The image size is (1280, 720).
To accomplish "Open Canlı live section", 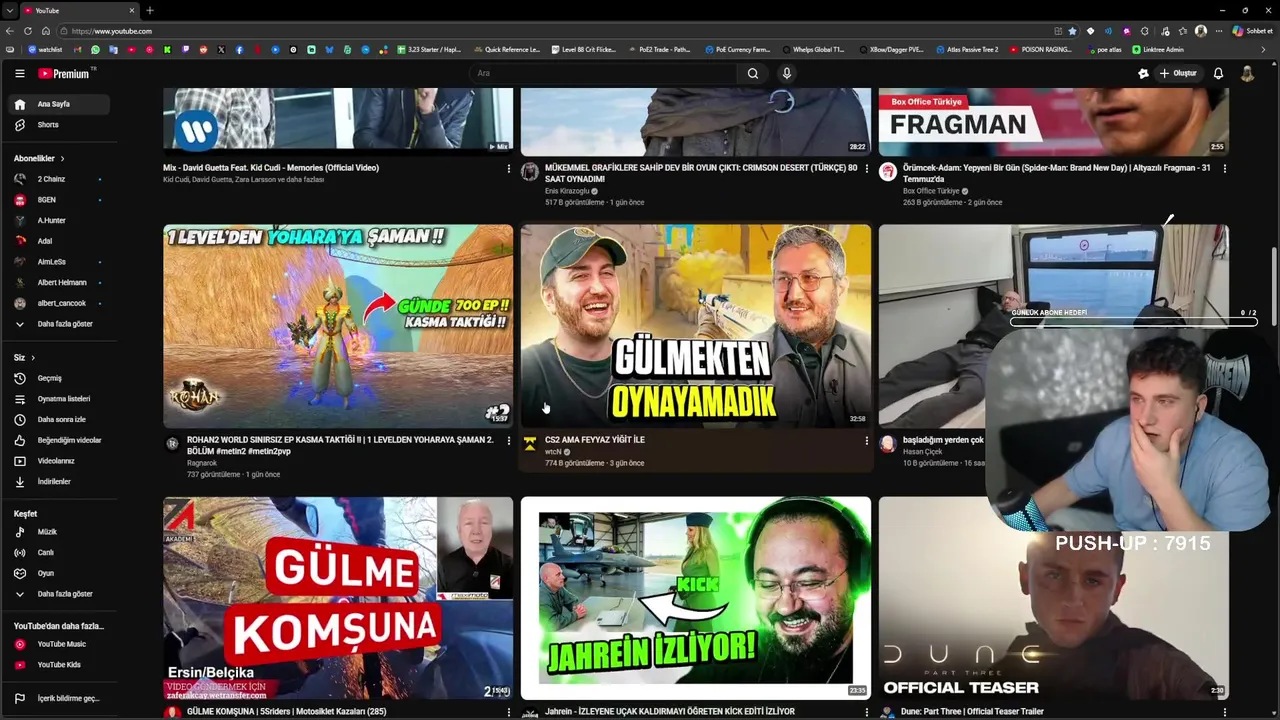I will (x=60, y=553).
